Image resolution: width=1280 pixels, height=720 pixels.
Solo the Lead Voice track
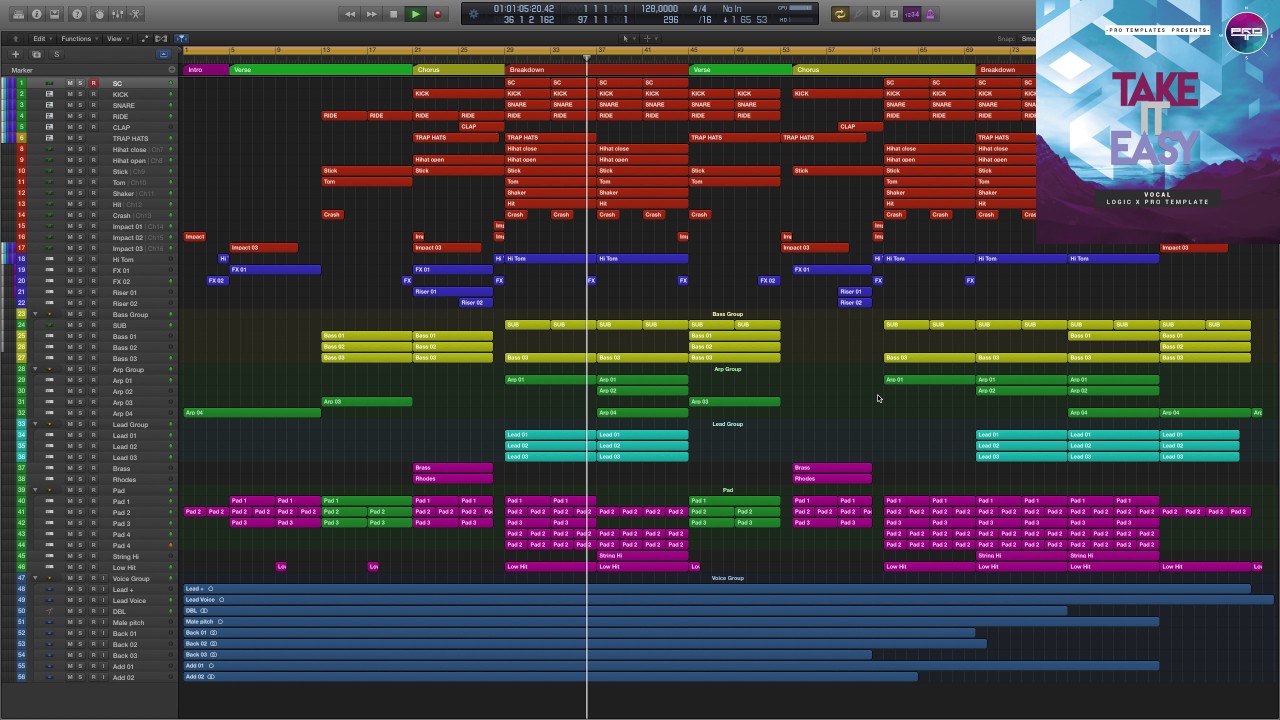click(x=81, y=601)
